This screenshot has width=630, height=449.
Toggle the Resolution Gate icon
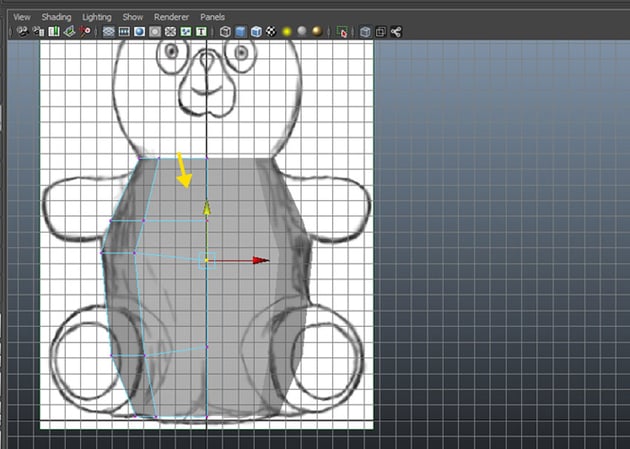pyautogui.click(x=139, y=31)
